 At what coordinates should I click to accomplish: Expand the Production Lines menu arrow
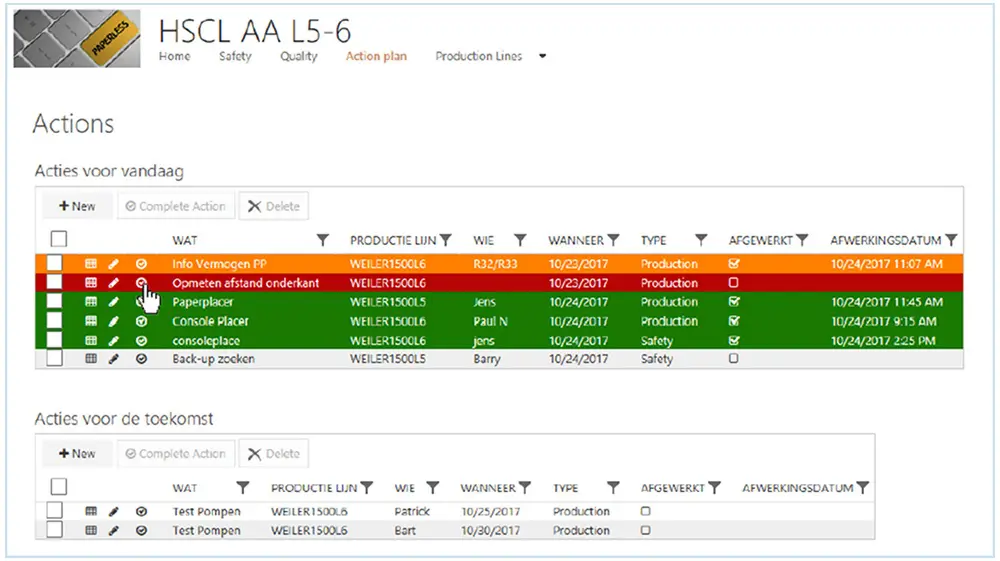[x=543, y=56]
